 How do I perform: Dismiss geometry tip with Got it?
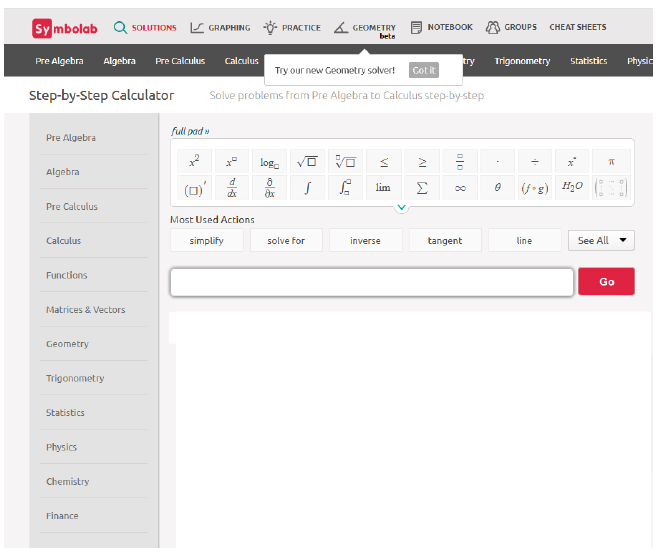[424, 70]
